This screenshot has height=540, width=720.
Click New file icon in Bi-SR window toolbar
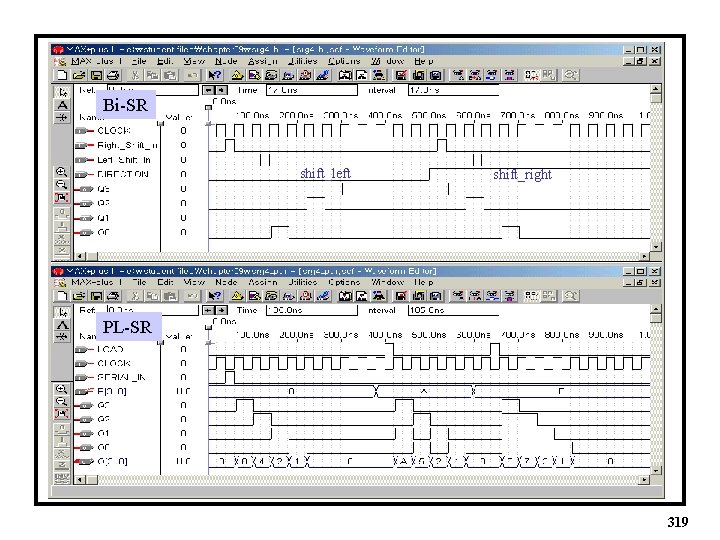[62, 75]
